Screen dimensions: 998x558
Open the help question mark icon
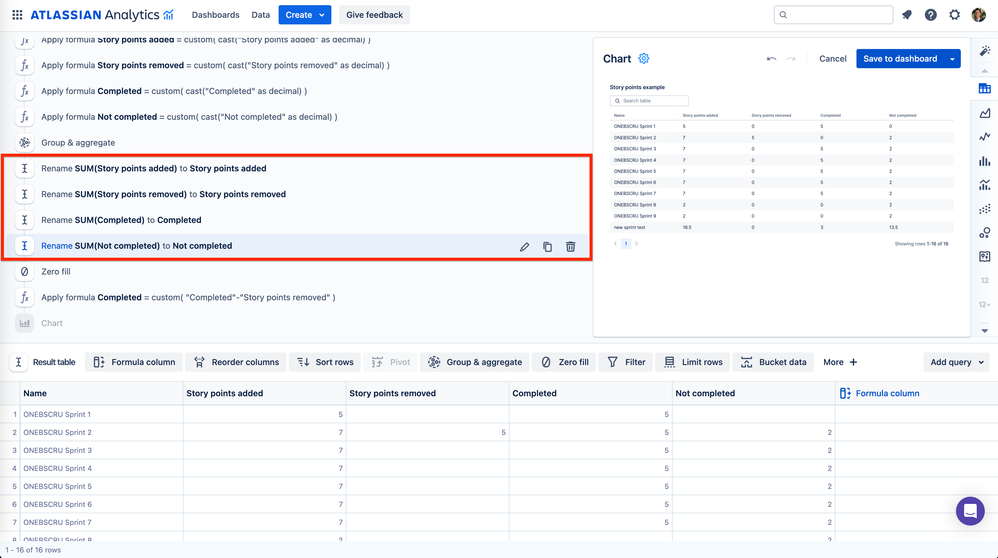coord(931,15)
